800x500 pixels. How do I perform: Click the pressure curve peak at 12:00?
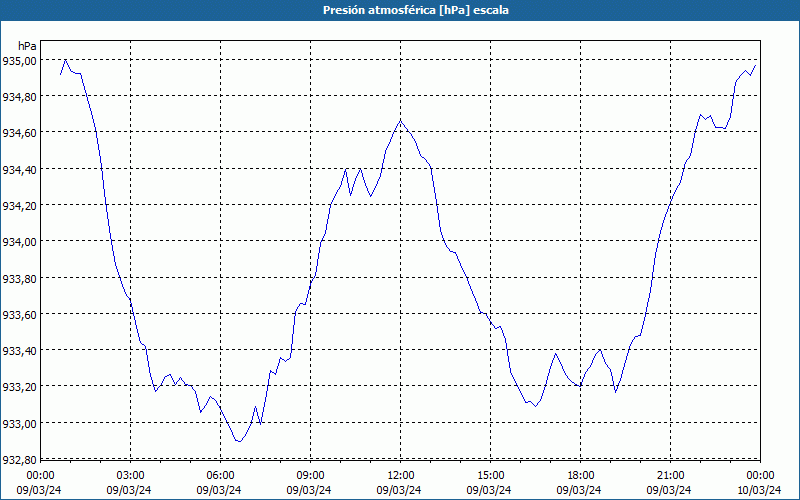pos(401,120)
